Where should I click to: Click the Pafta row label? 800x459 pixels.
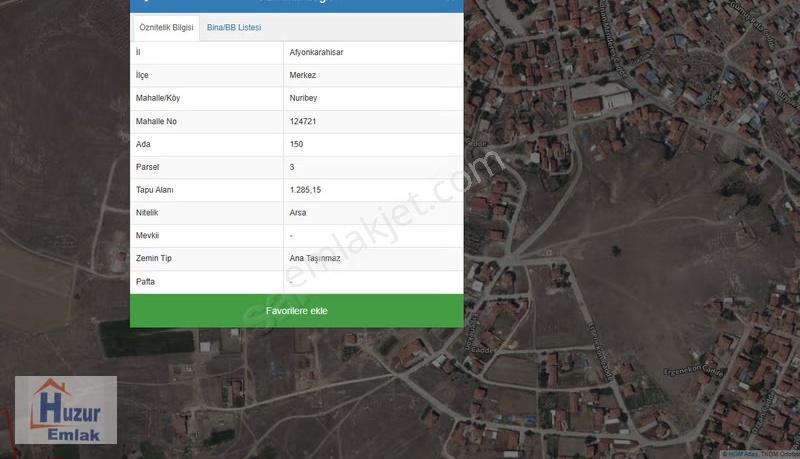(x=145, y=282)
